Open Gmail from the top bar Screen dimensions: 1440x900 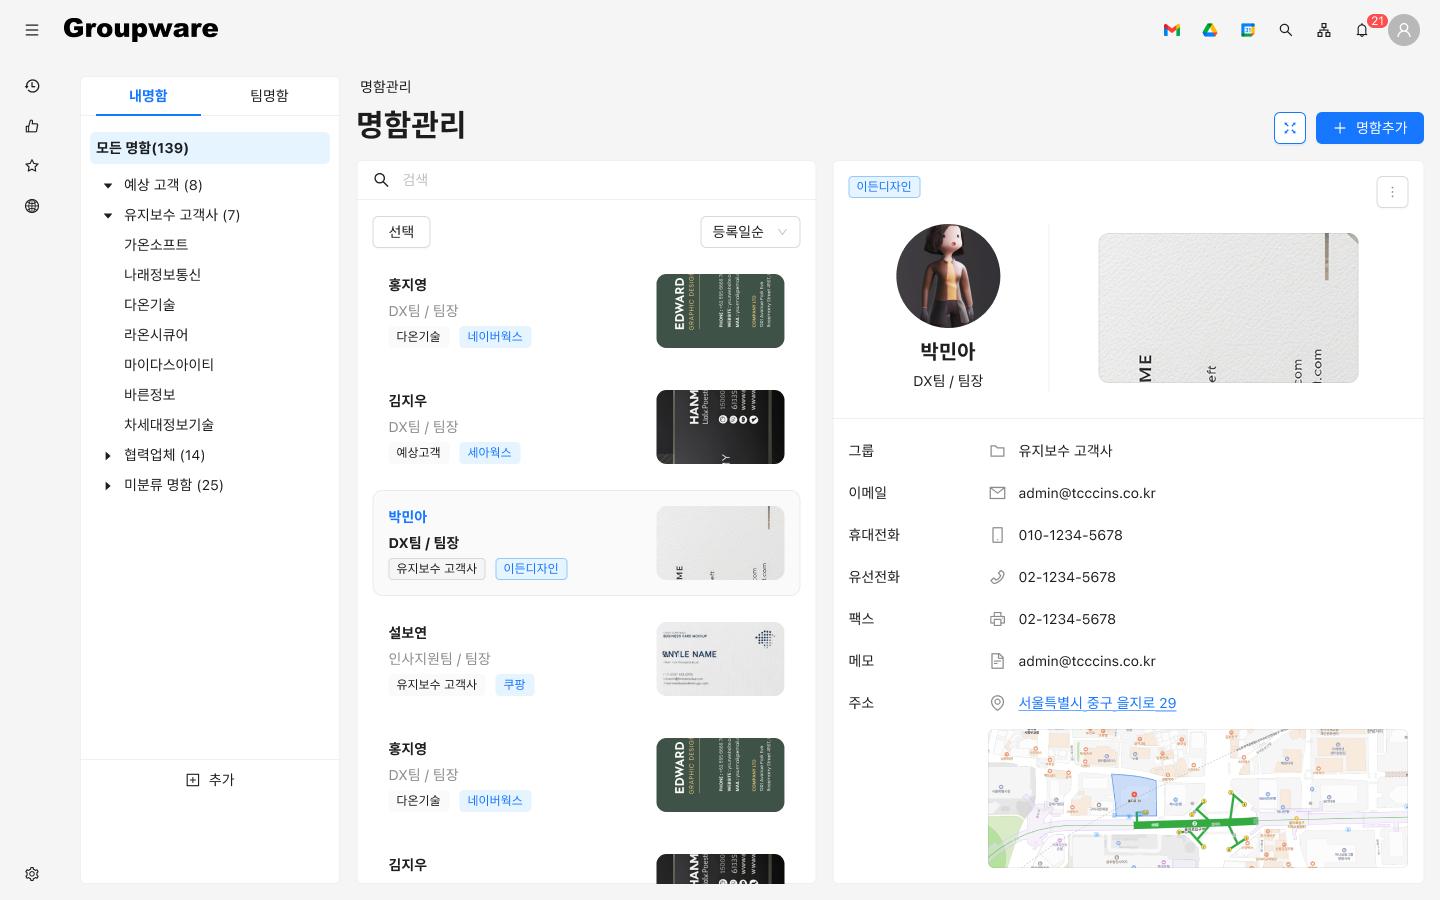(x=1172, y=30)
